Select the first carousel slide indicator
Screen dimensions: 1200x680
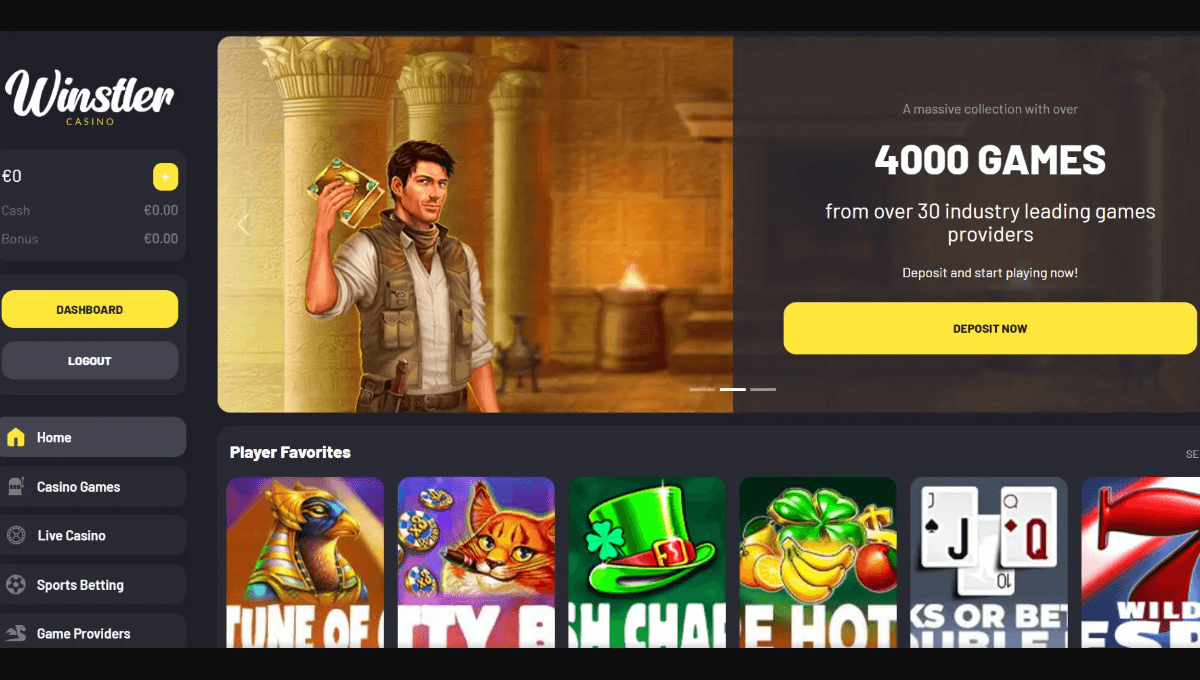tap(702, 389)
